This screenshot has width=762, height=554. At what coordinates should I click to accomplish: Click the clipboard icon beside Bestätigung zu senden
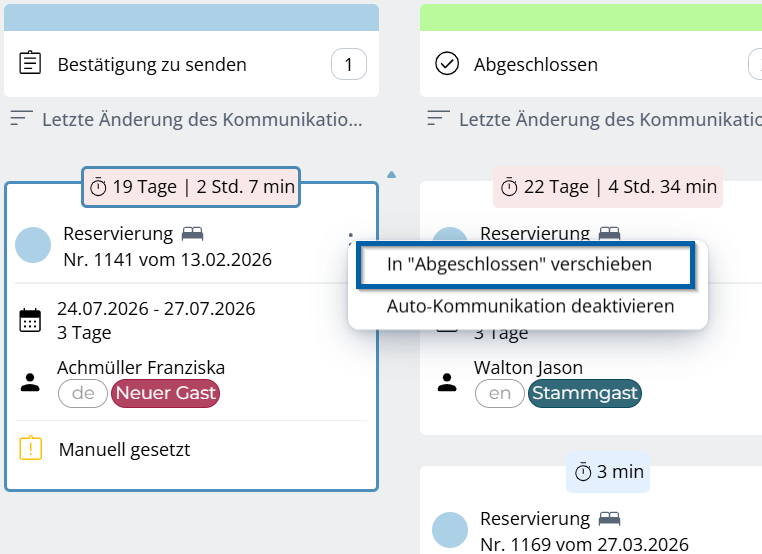(x=31, y=65)
